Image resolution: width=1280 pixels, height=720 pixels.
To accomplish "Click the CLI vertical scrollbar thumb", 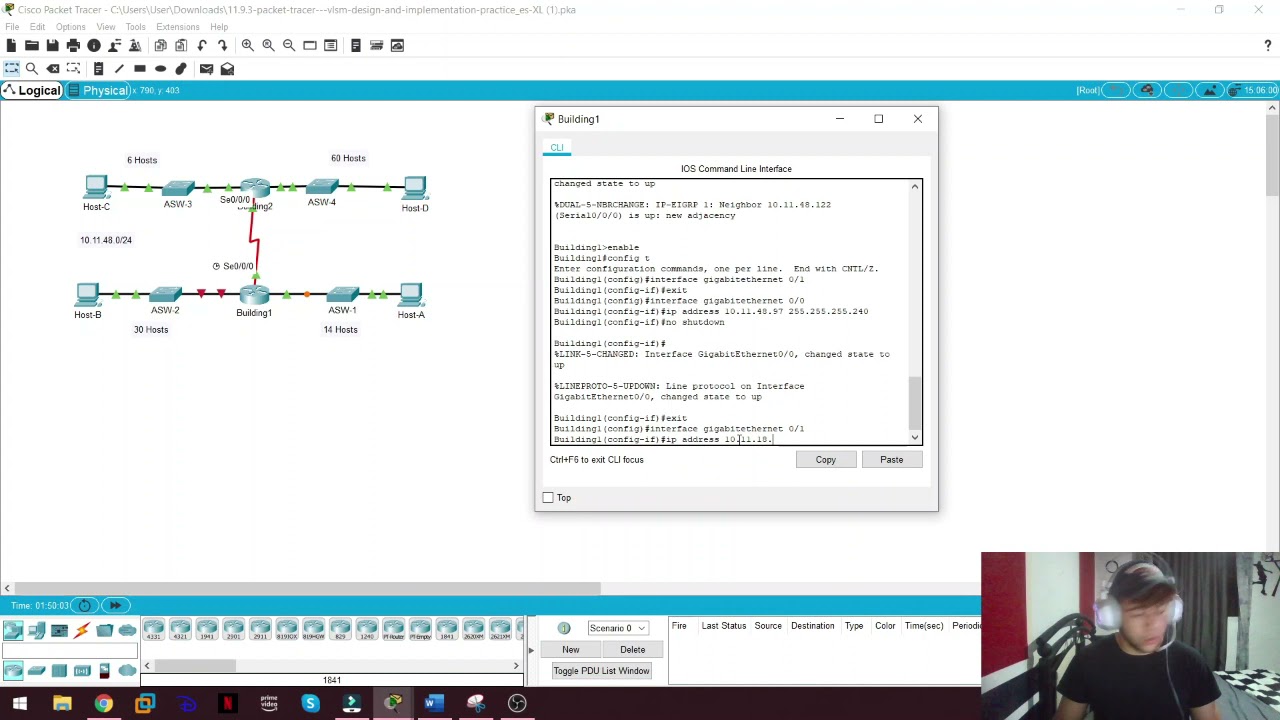I will [x=914, y=401].
